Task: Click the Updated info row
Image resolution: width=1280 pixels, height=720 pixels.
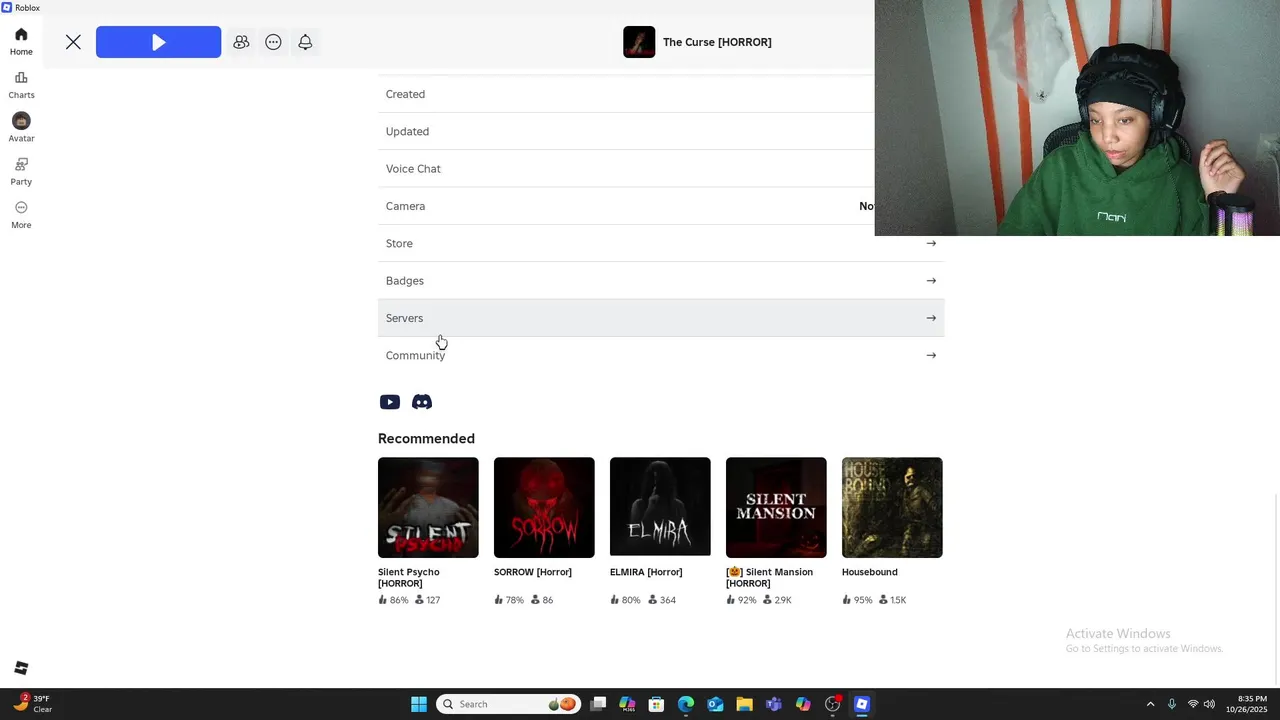Action: (626, 131)
